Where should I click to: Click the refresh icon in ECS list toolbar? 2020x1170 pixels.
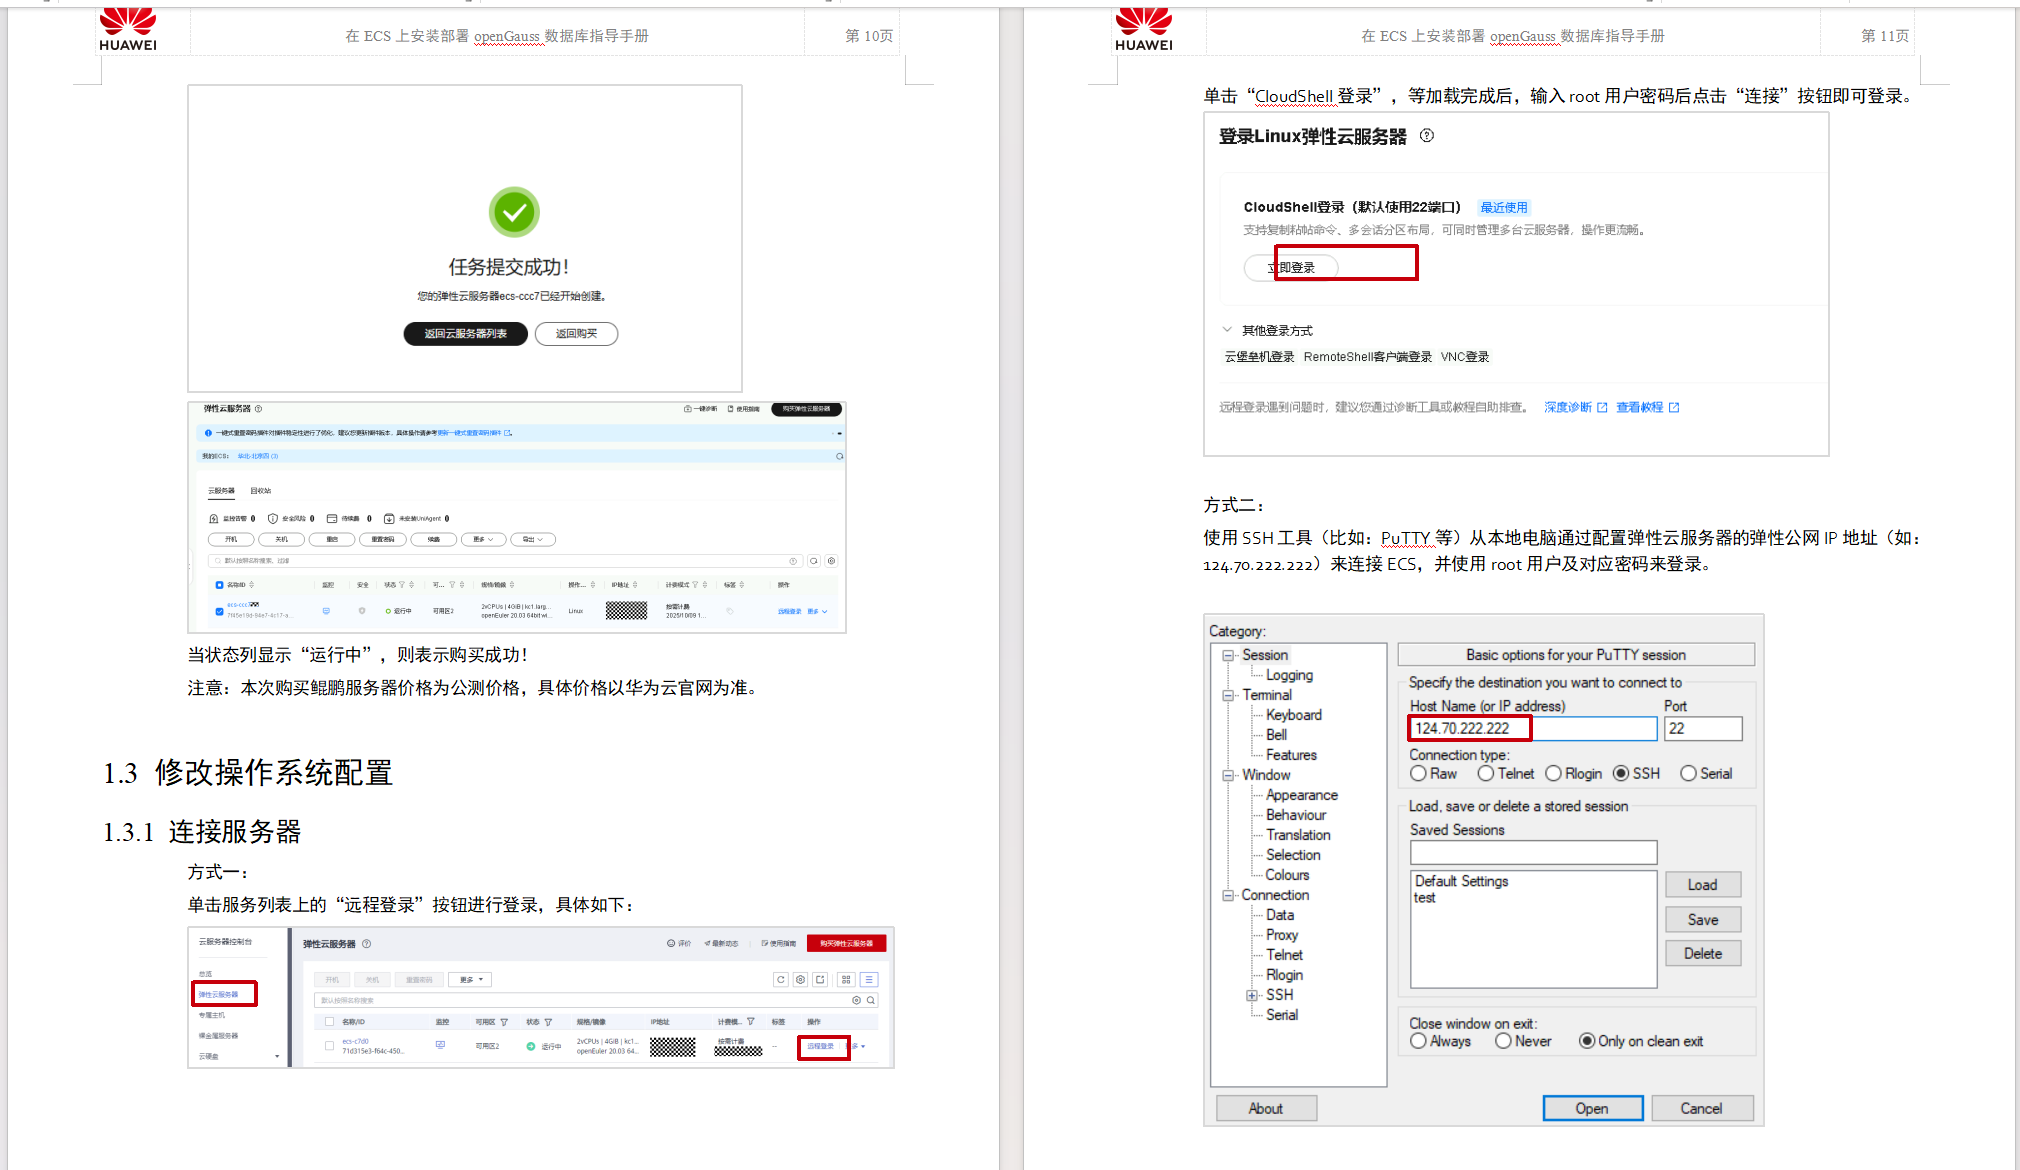pos(781,980)
